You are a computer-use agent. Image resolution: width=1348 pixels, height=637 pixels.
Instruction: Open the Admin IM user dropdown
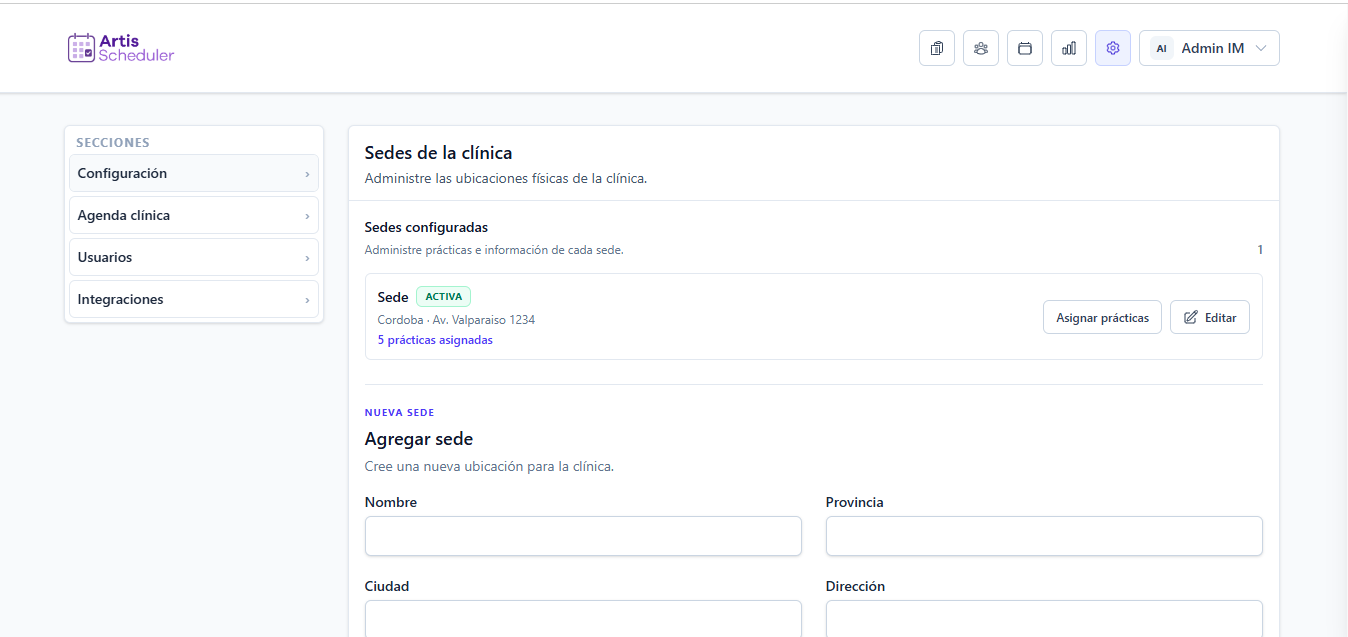(x=1209, y=48)
